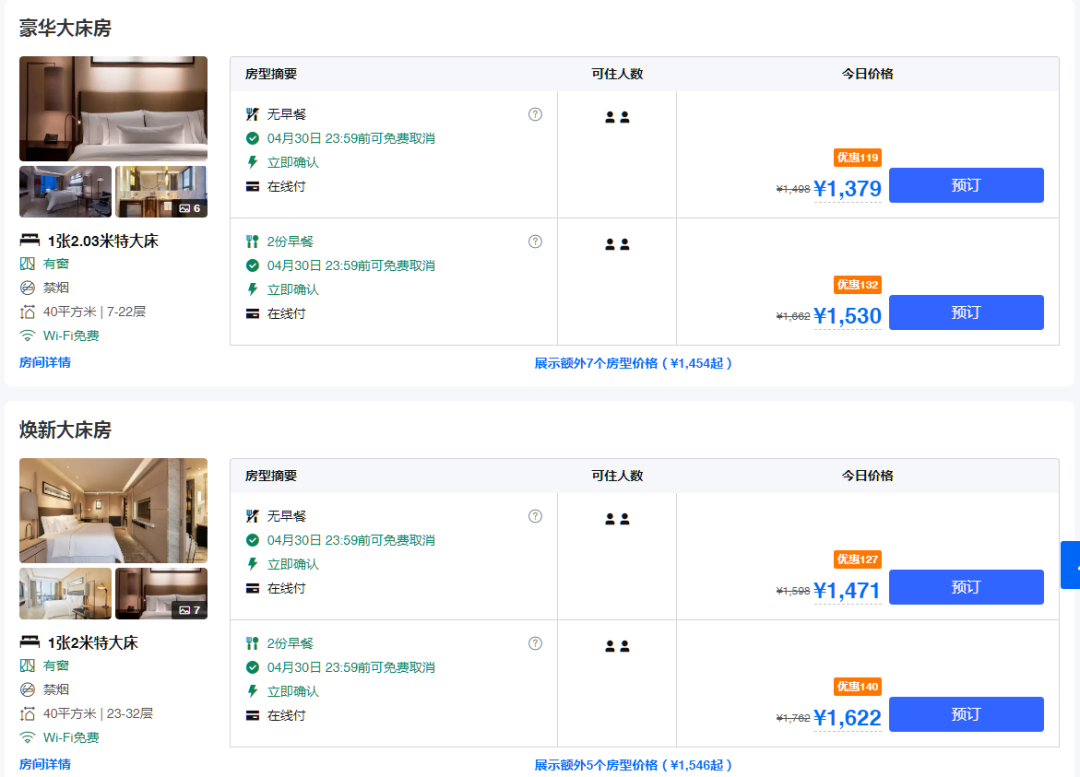Open the 6-photo gallery for 豪华大床房

coord(161,192)
